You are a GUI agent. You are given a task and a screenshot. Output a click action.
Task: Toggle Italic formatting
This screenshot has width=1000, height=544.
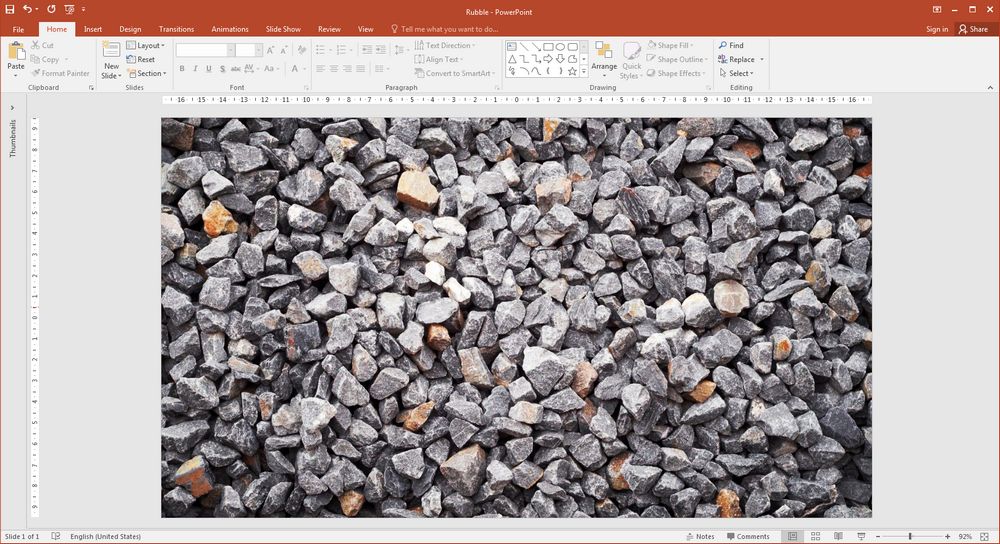click(x=195, y=68)
